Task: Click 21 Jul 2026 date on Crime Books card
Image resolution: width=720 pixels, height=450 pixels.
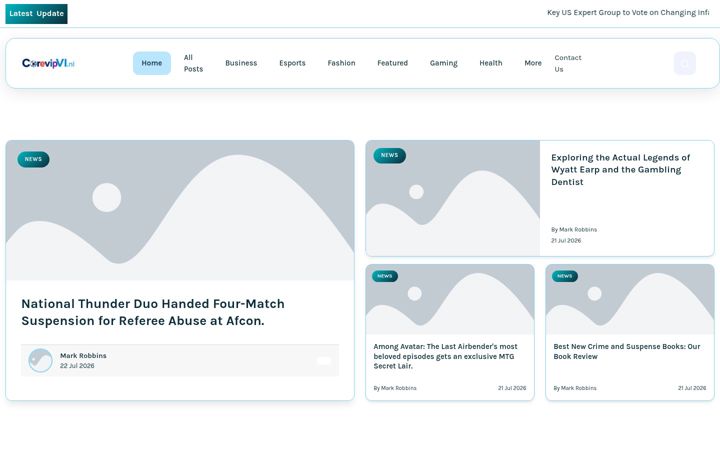Action: point(692,388)
